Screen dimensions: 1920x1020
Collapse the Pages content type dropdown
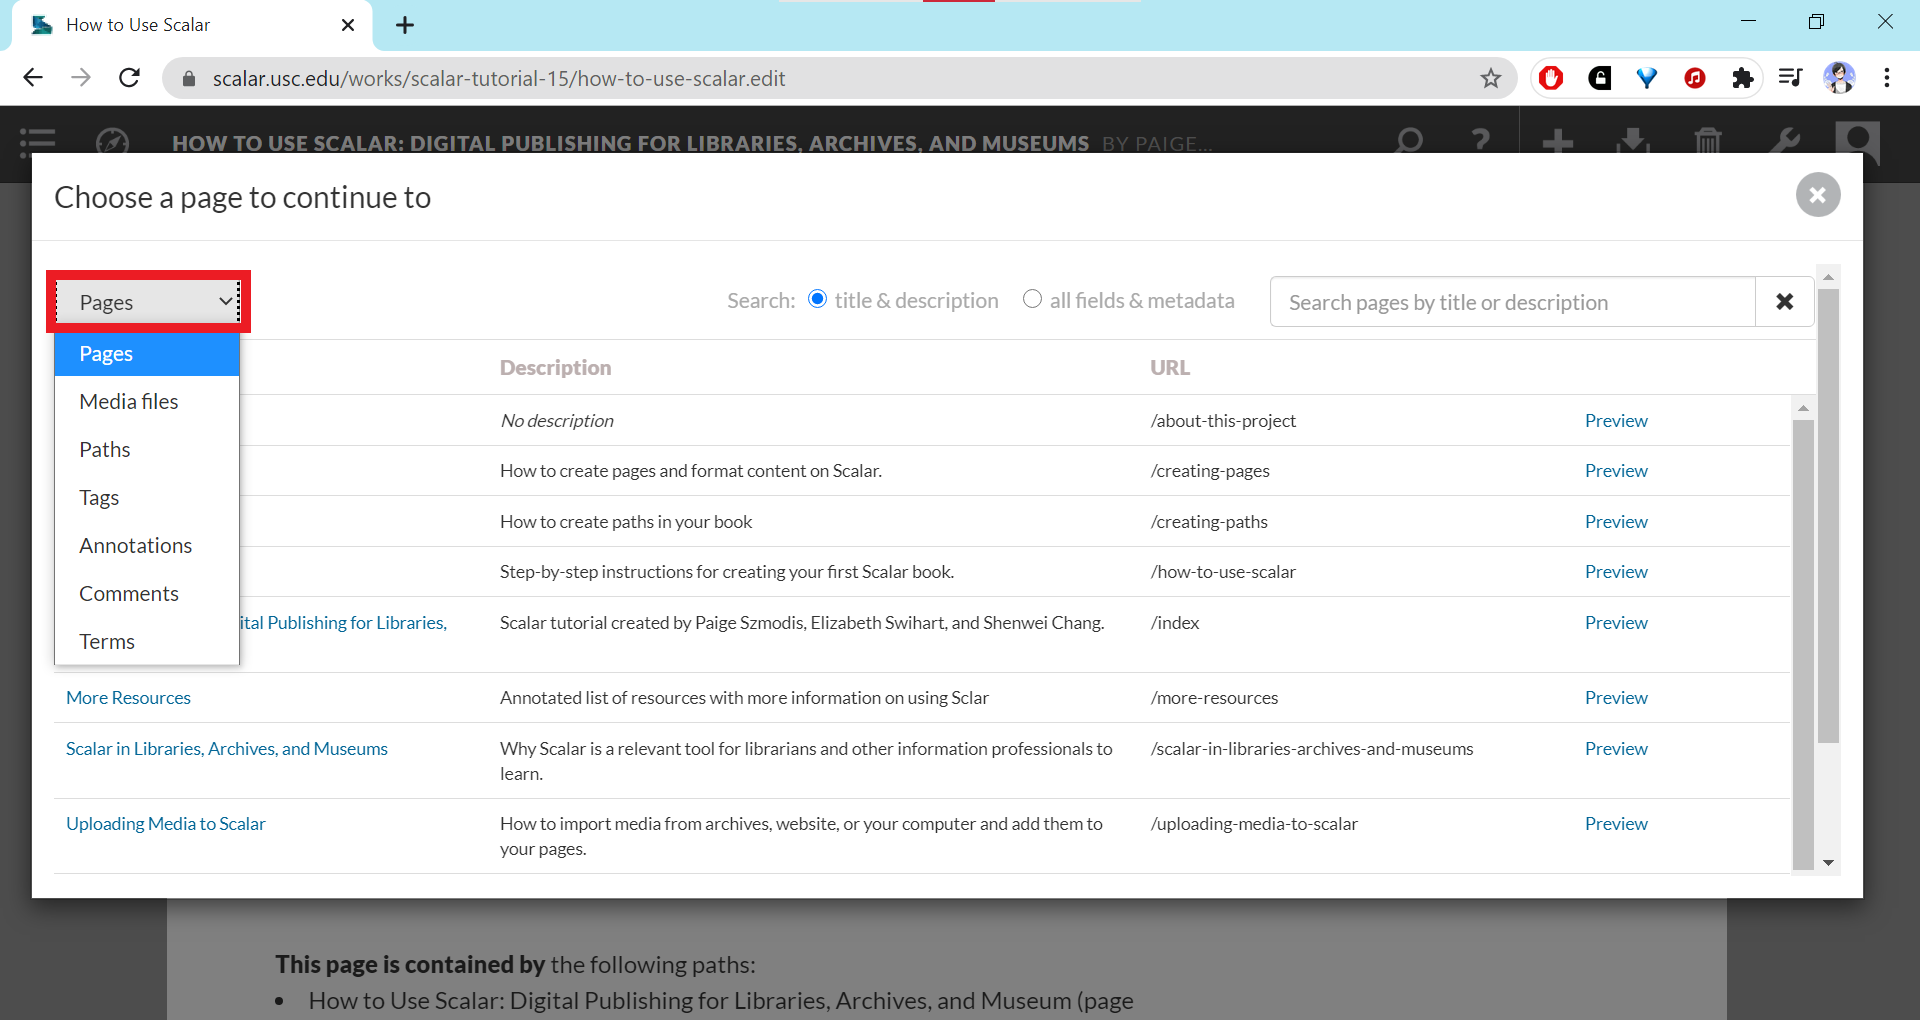[x=148, y=302]
